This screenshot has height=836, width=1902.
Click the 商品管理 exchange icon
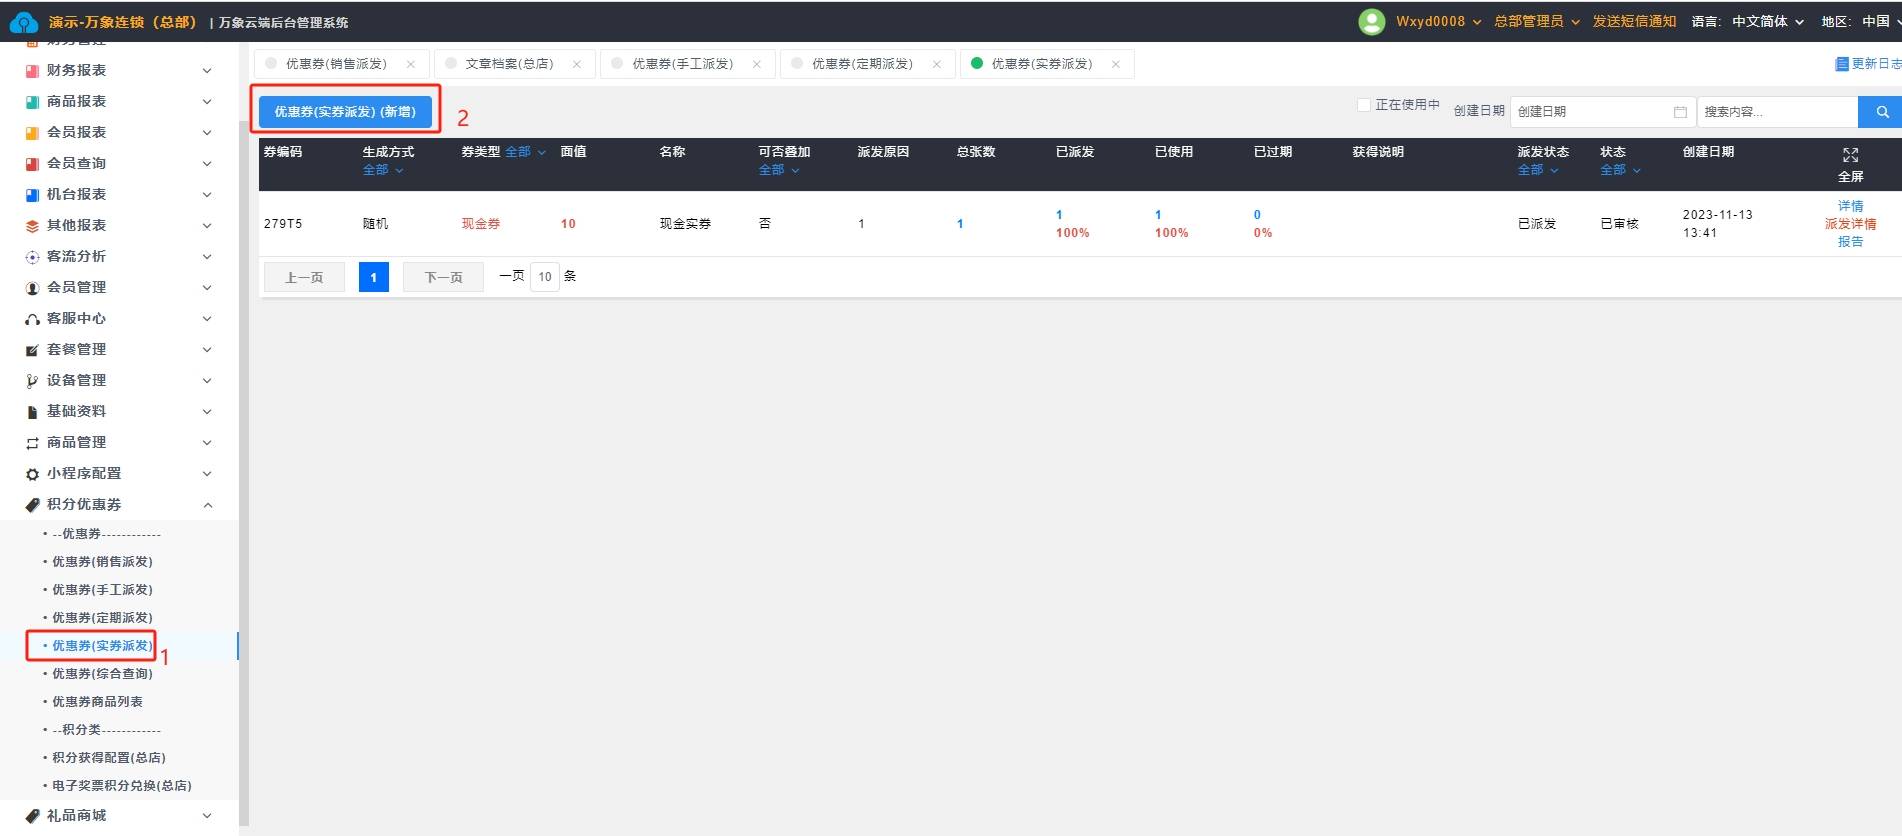tap(32, 443)
